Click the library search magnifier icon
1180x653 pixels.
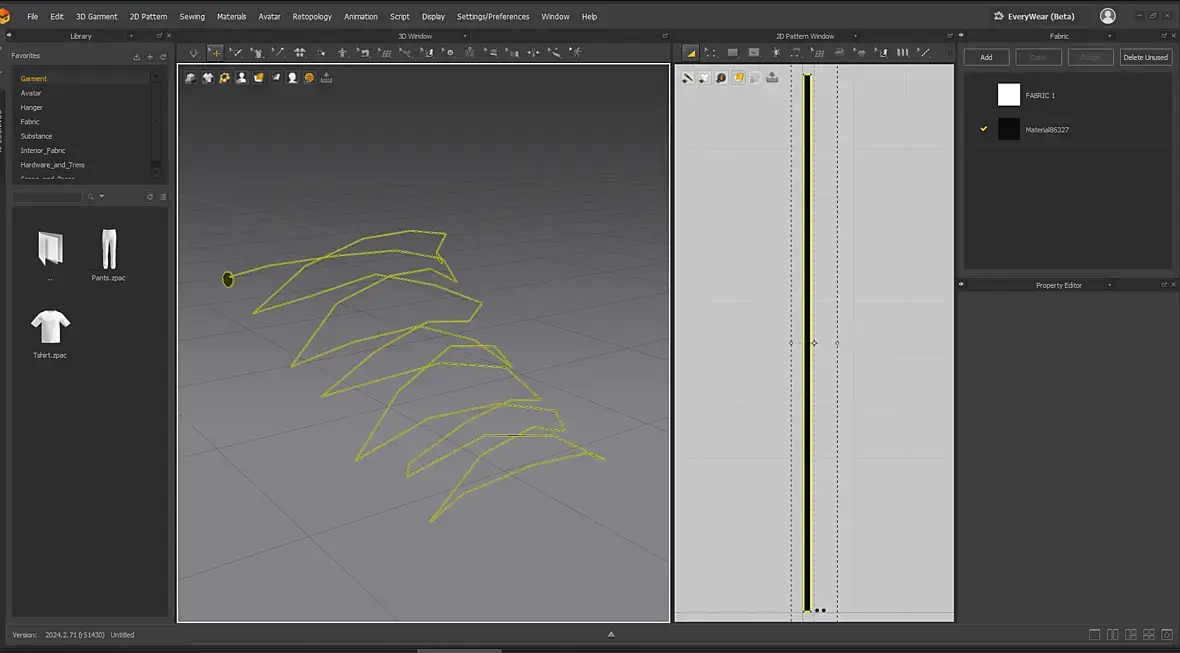[x=91, y=197]
